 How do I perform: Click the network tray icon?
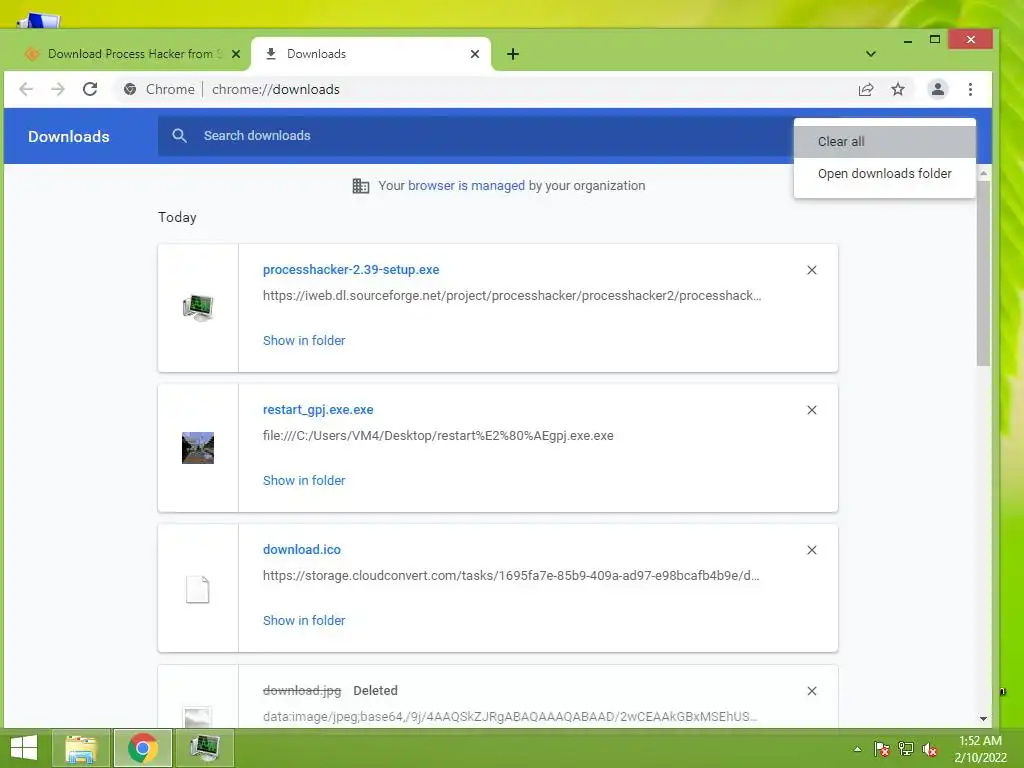906,750
